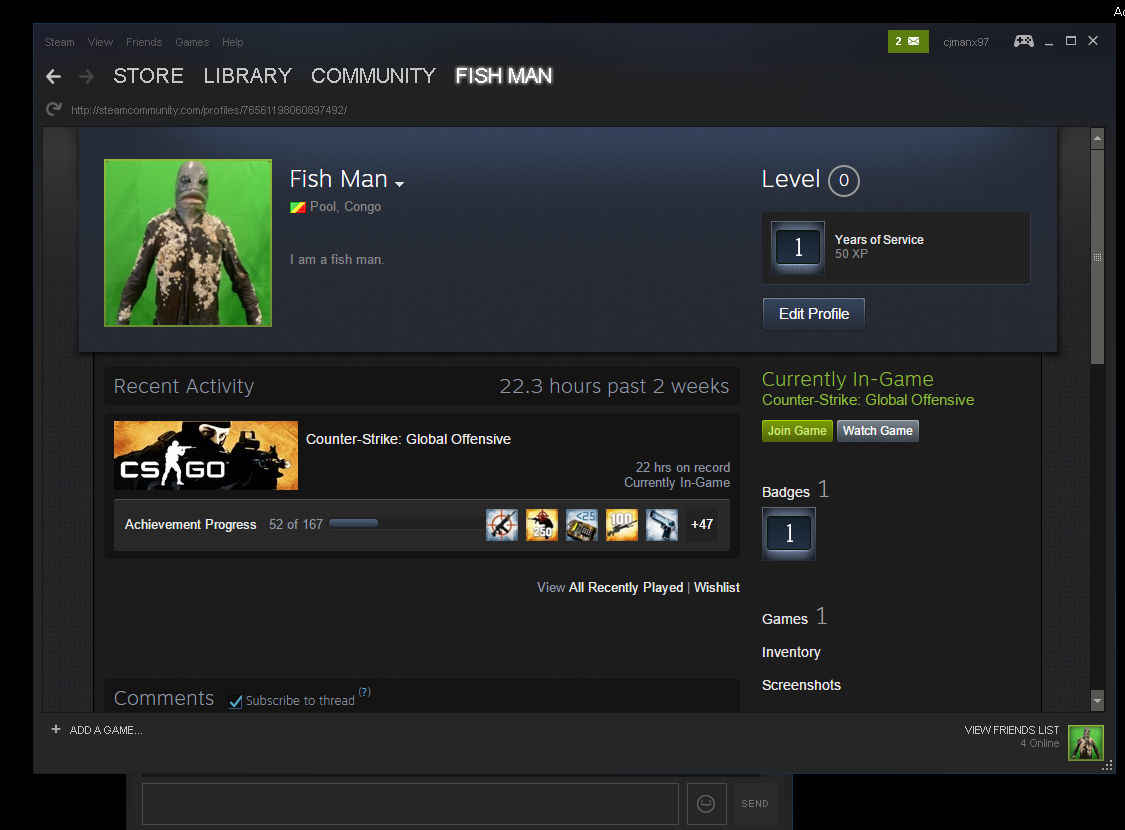This screenshot has width=1125, height=830.
Task: Expand the Fish Man name dropdown arrow
Action: pyautogui.click(x=400, y=184)
